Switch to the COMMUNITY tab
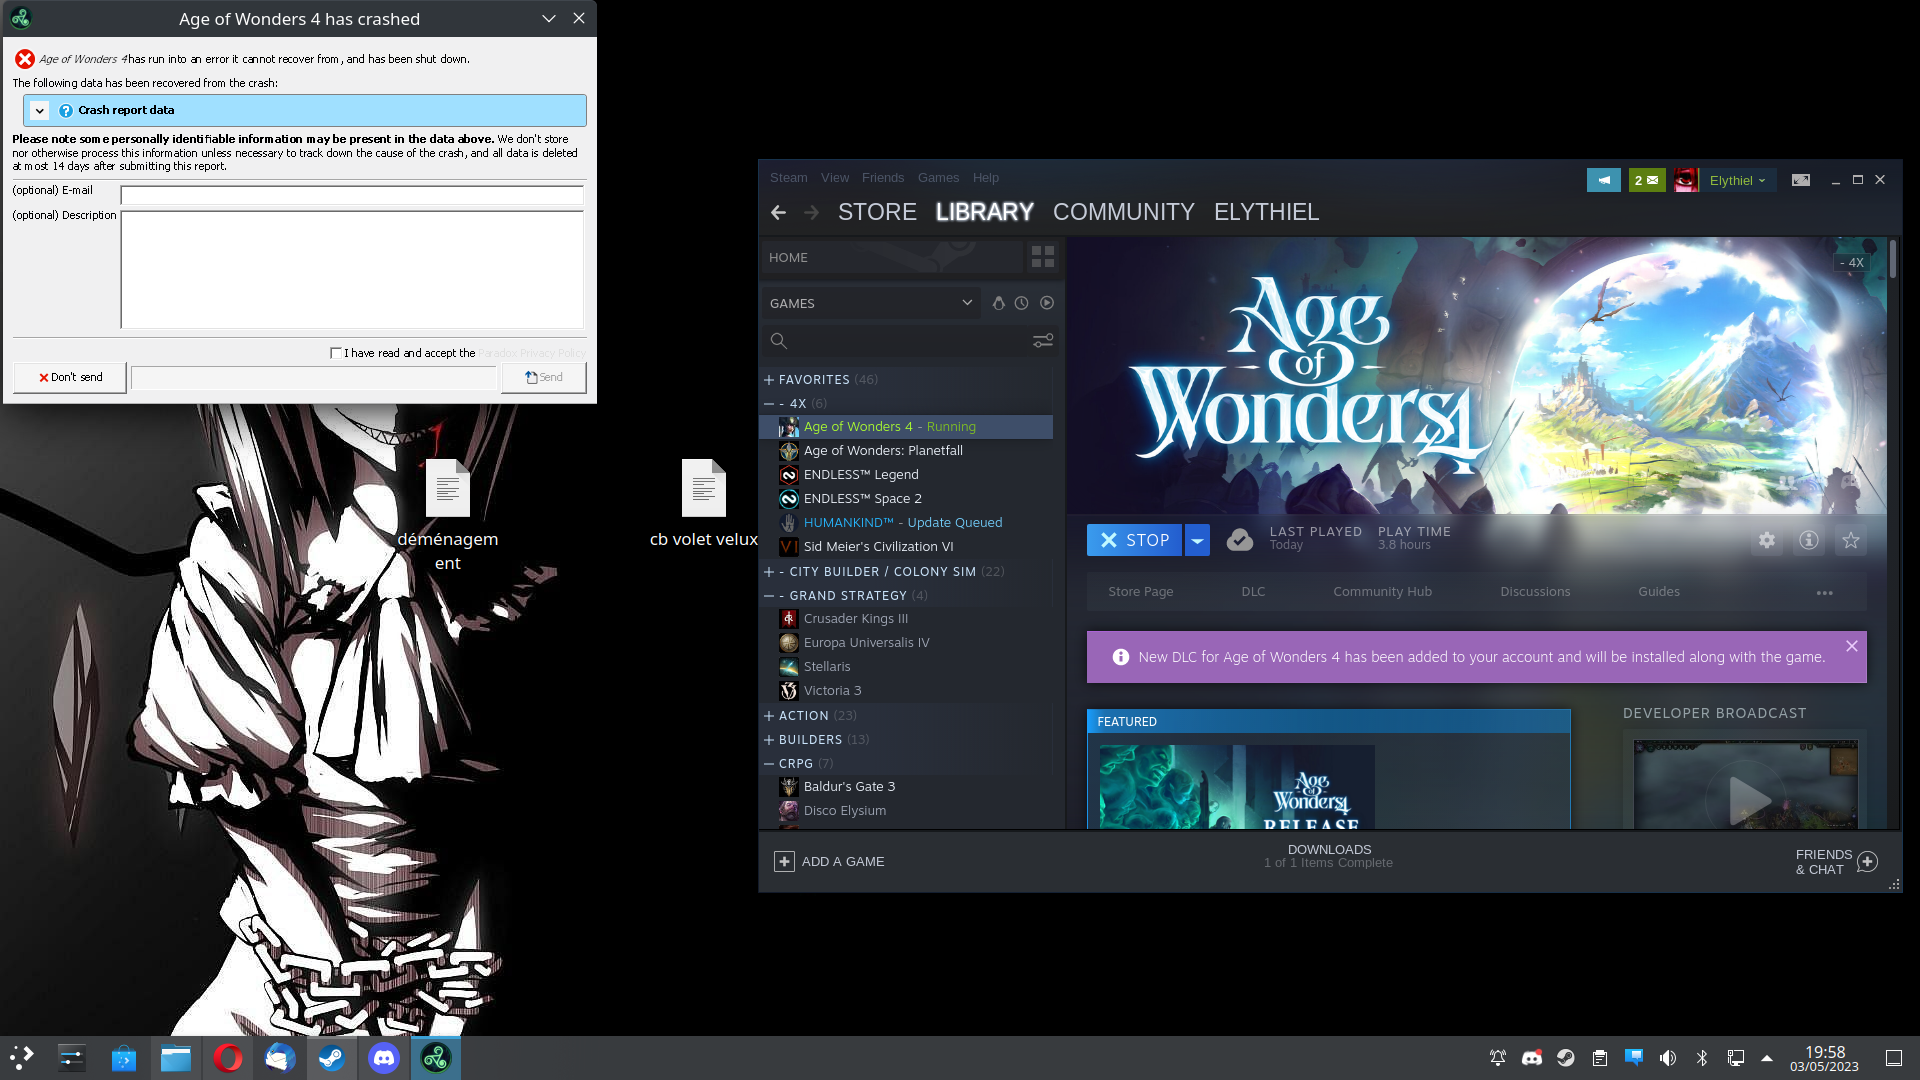The image size is (1920, 1080). pyautogui.click(x=1123, y=212)
